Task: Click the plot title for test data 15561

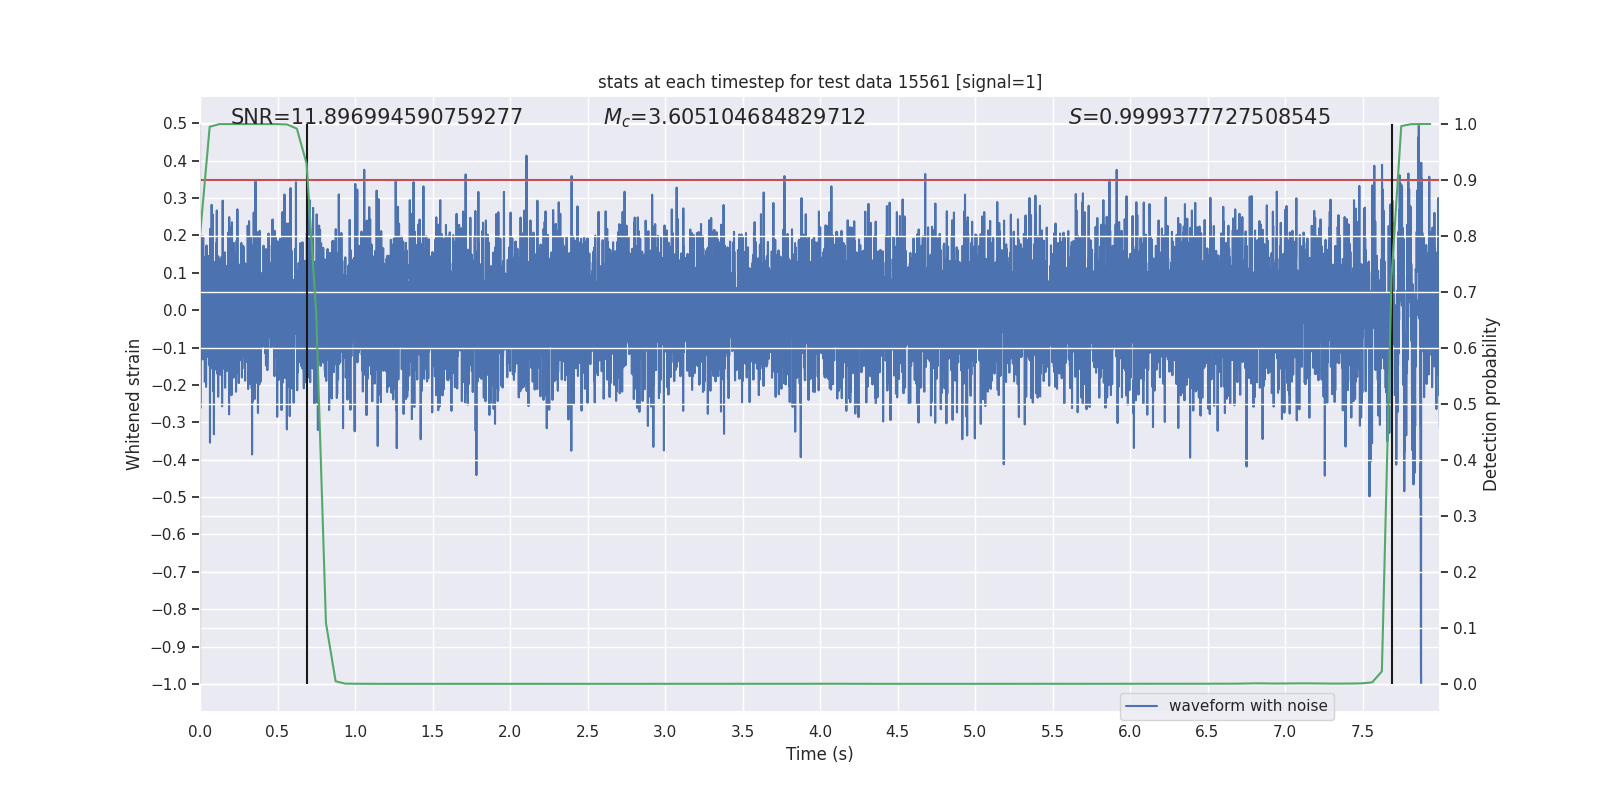Action: [820, 82]
